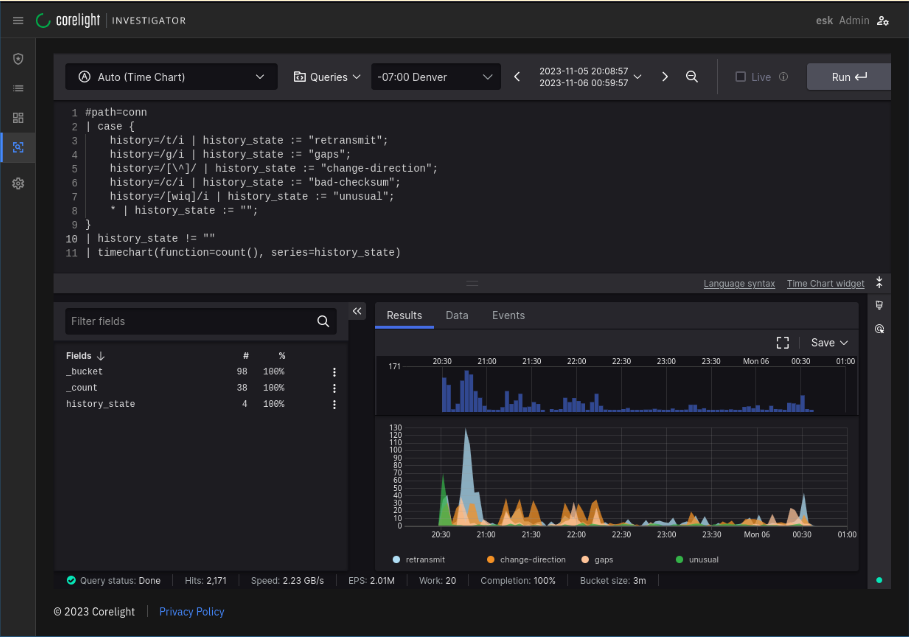This screenshot has height=637, width=909.
Task: Switch to the Events tab
Action: click(508, 315)
